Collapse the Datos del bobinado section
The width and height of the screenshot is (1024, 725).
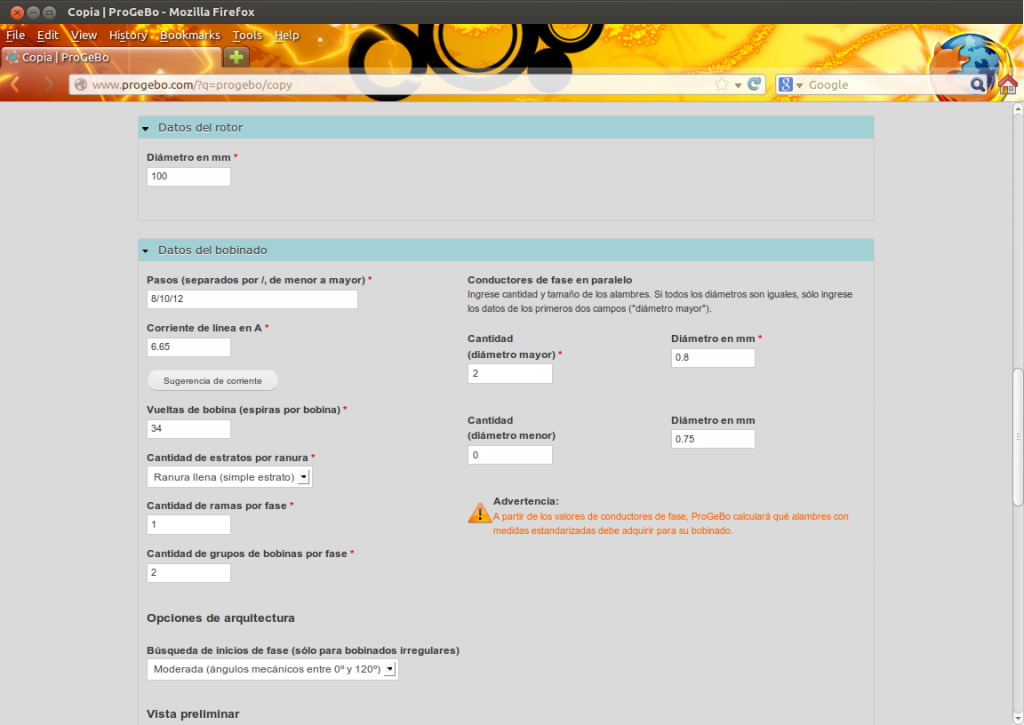click(145, 250)
